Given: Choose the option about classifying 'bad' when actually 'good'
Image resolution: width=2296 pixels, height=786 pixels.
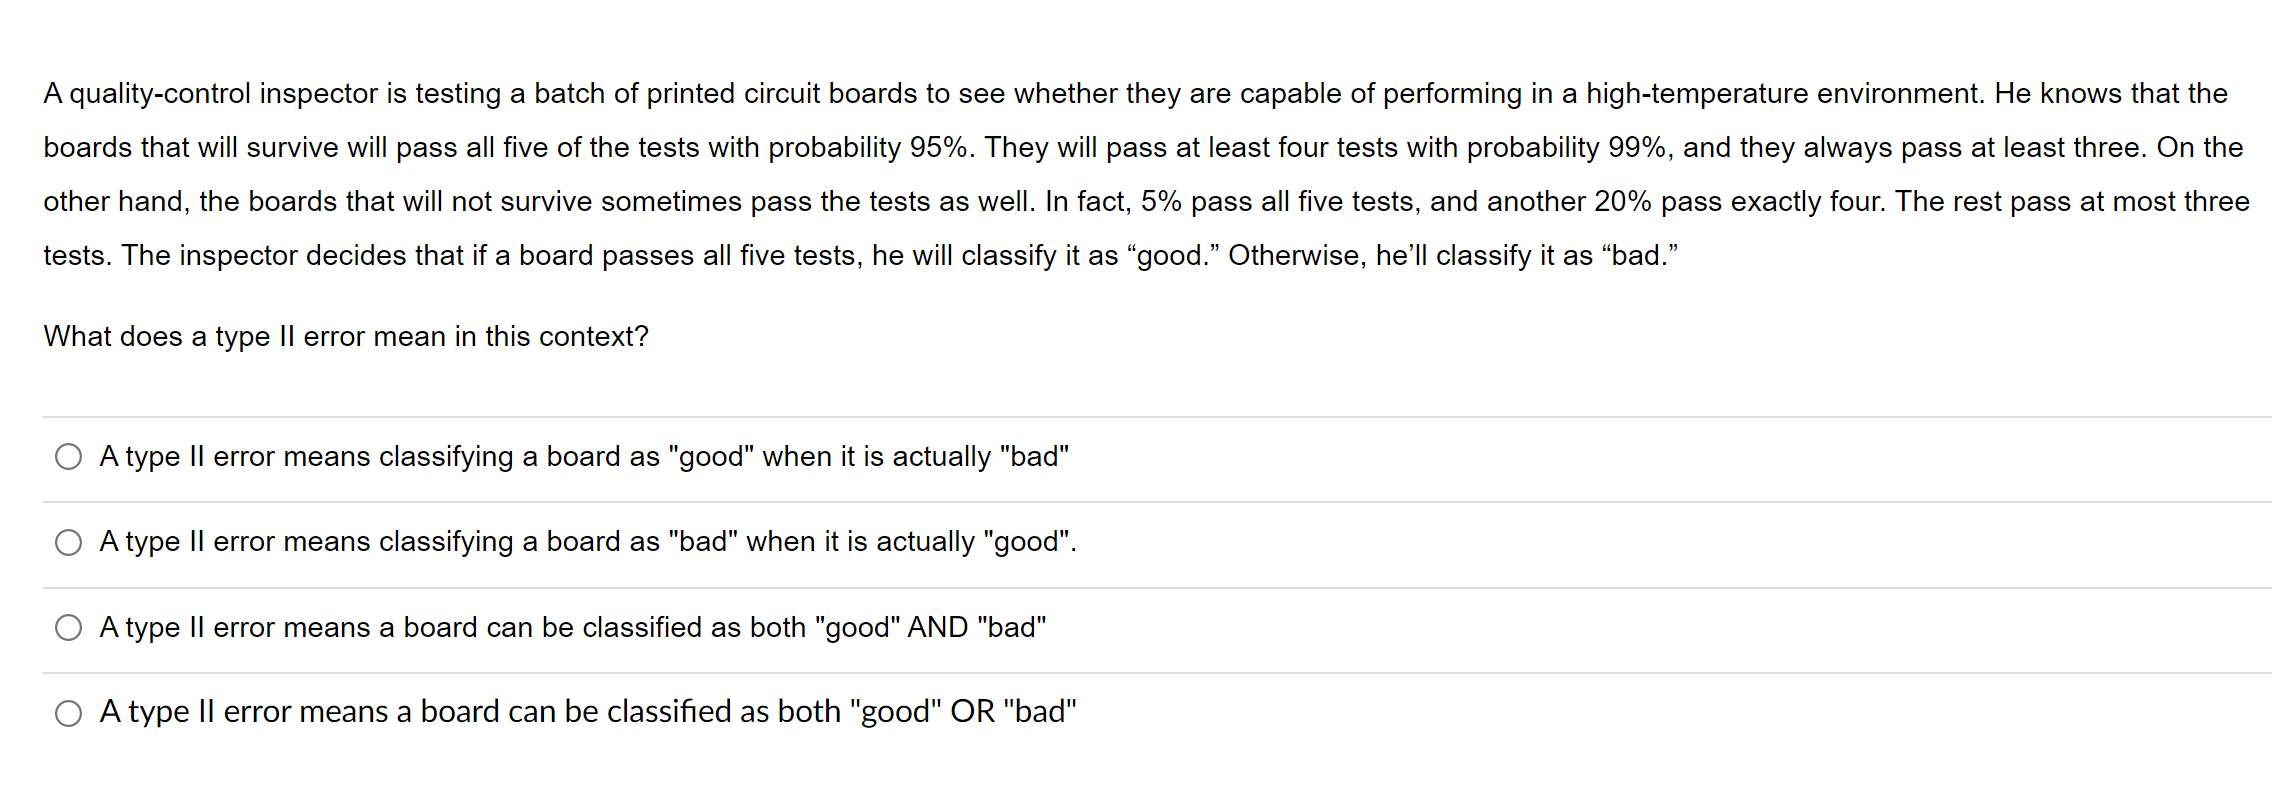Looking at the screenshot, I should point(68,543).
